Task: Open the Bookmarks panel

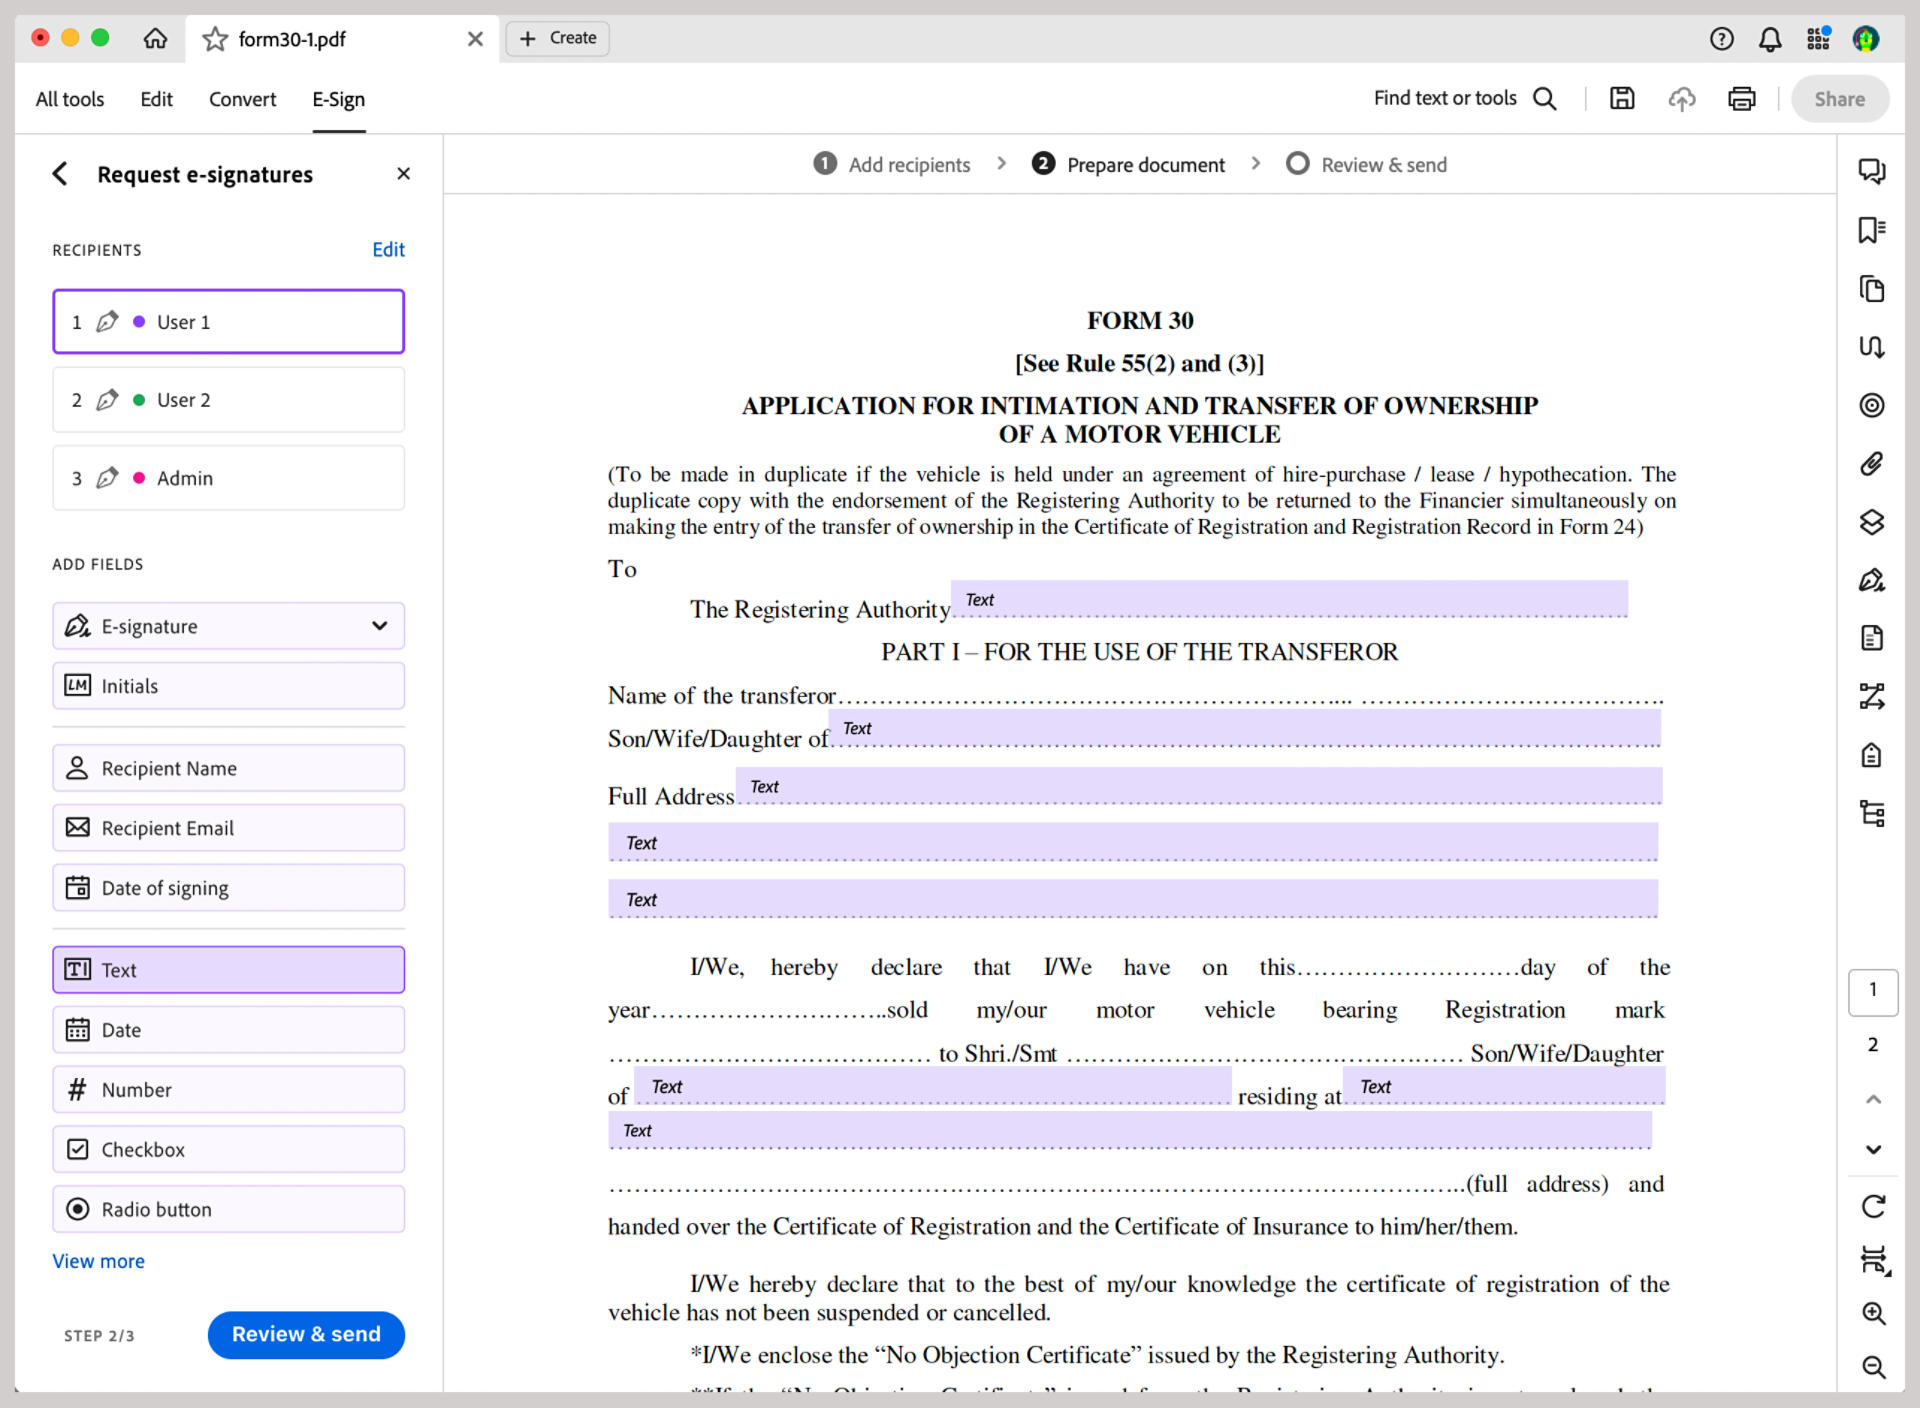Action: (x=1871, y=229)
